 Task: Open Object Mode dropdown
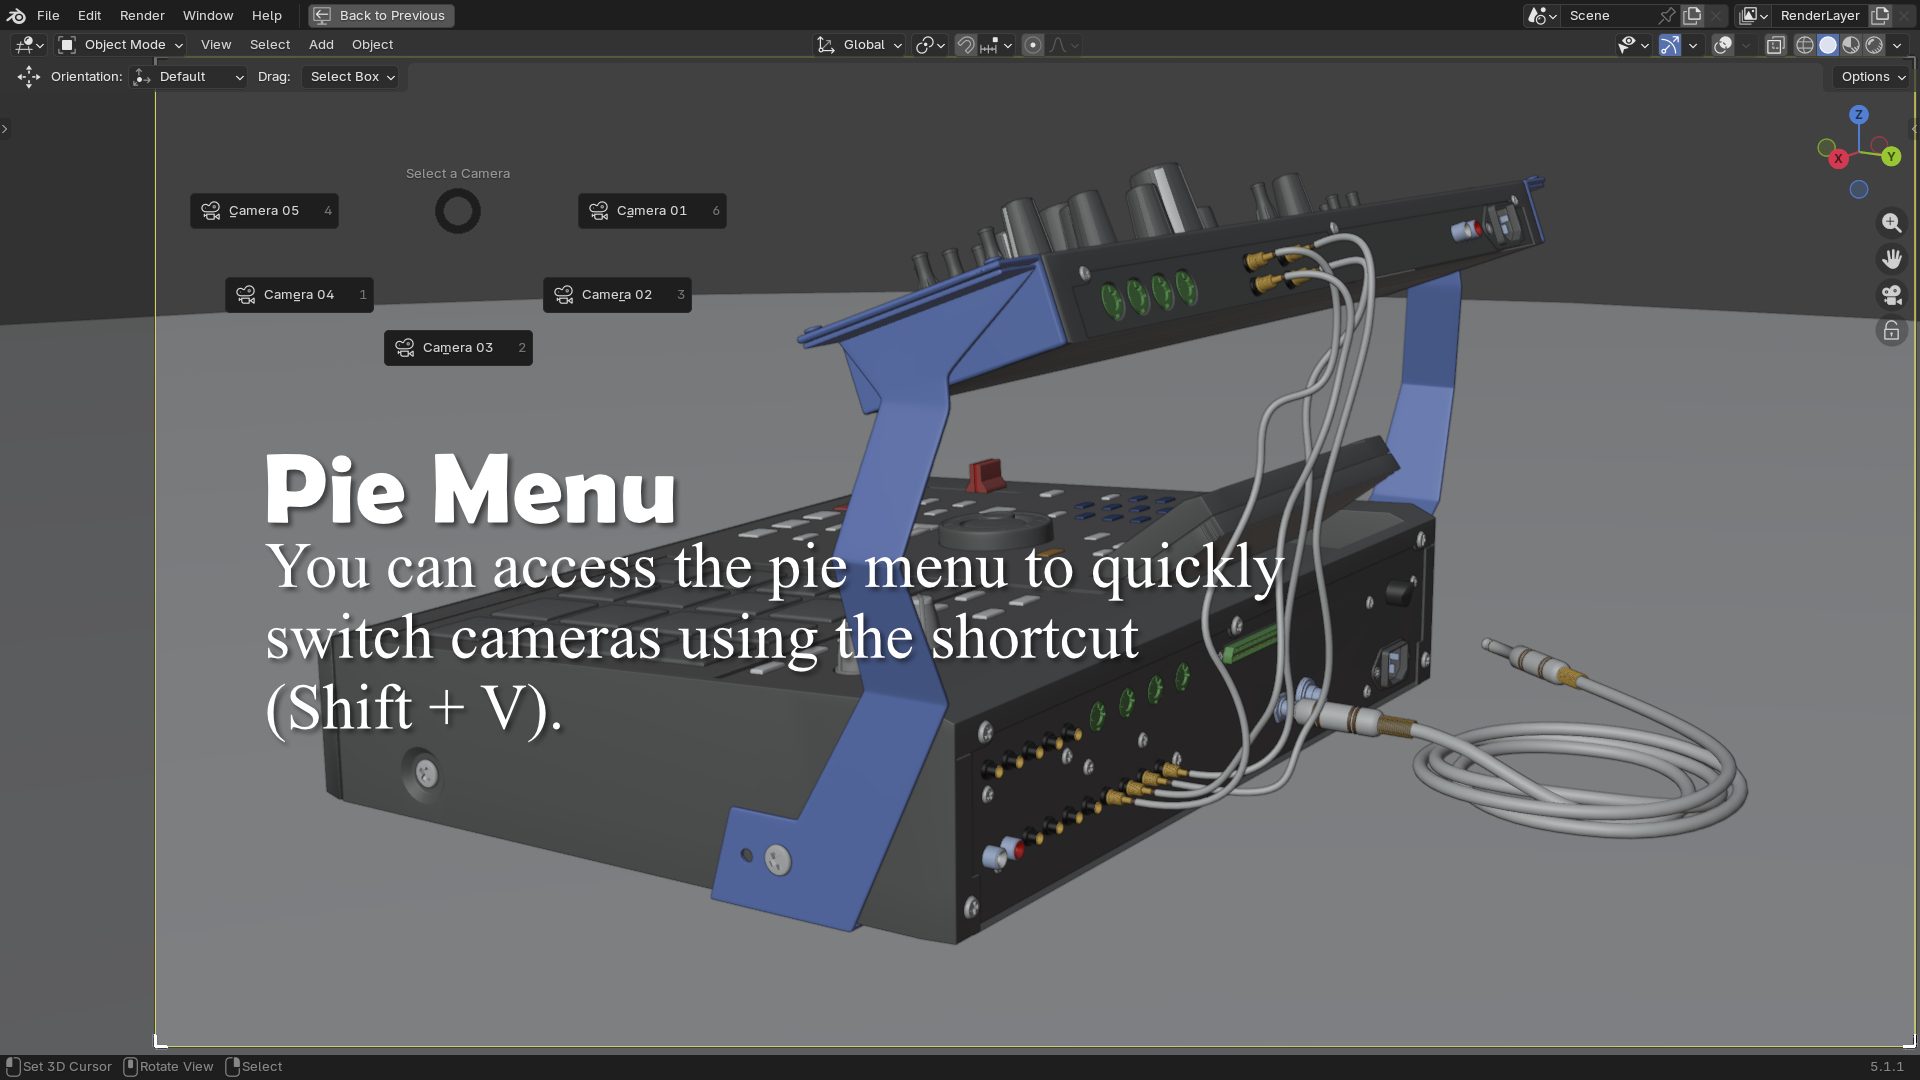[x=121, y=45]
